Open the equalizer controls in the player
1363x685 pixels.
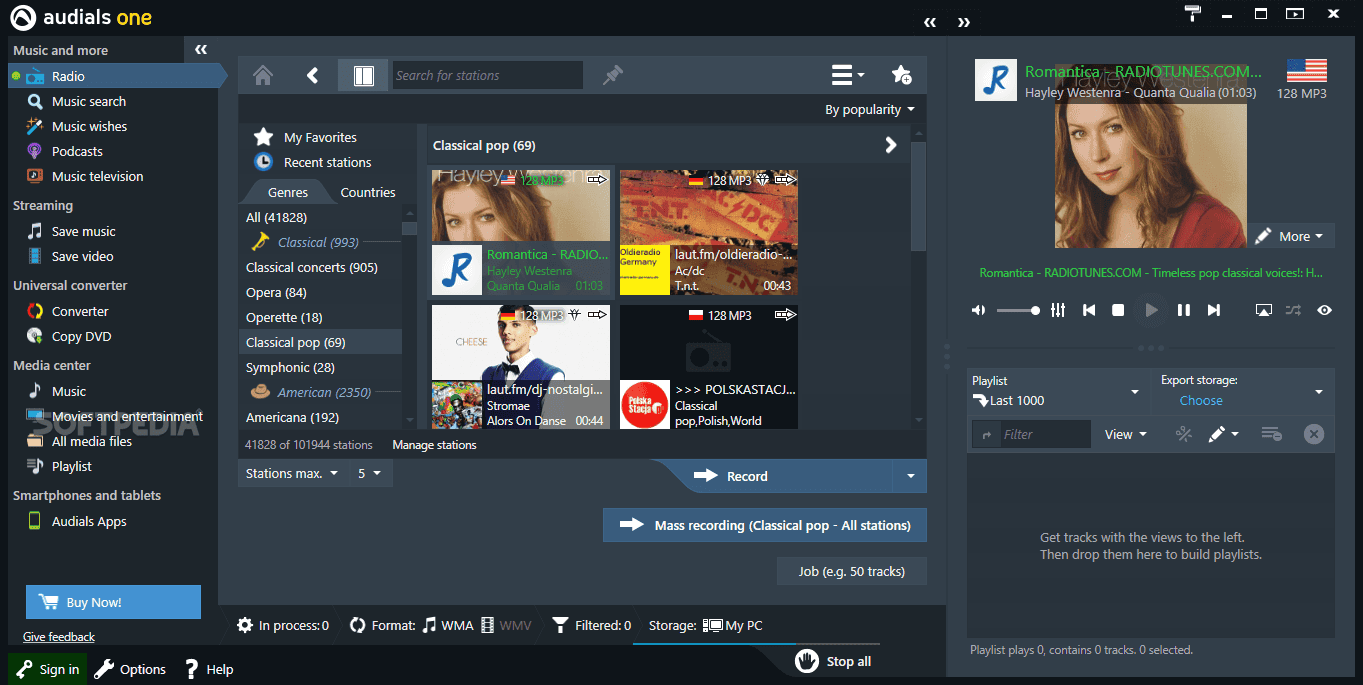(1057, 310)
